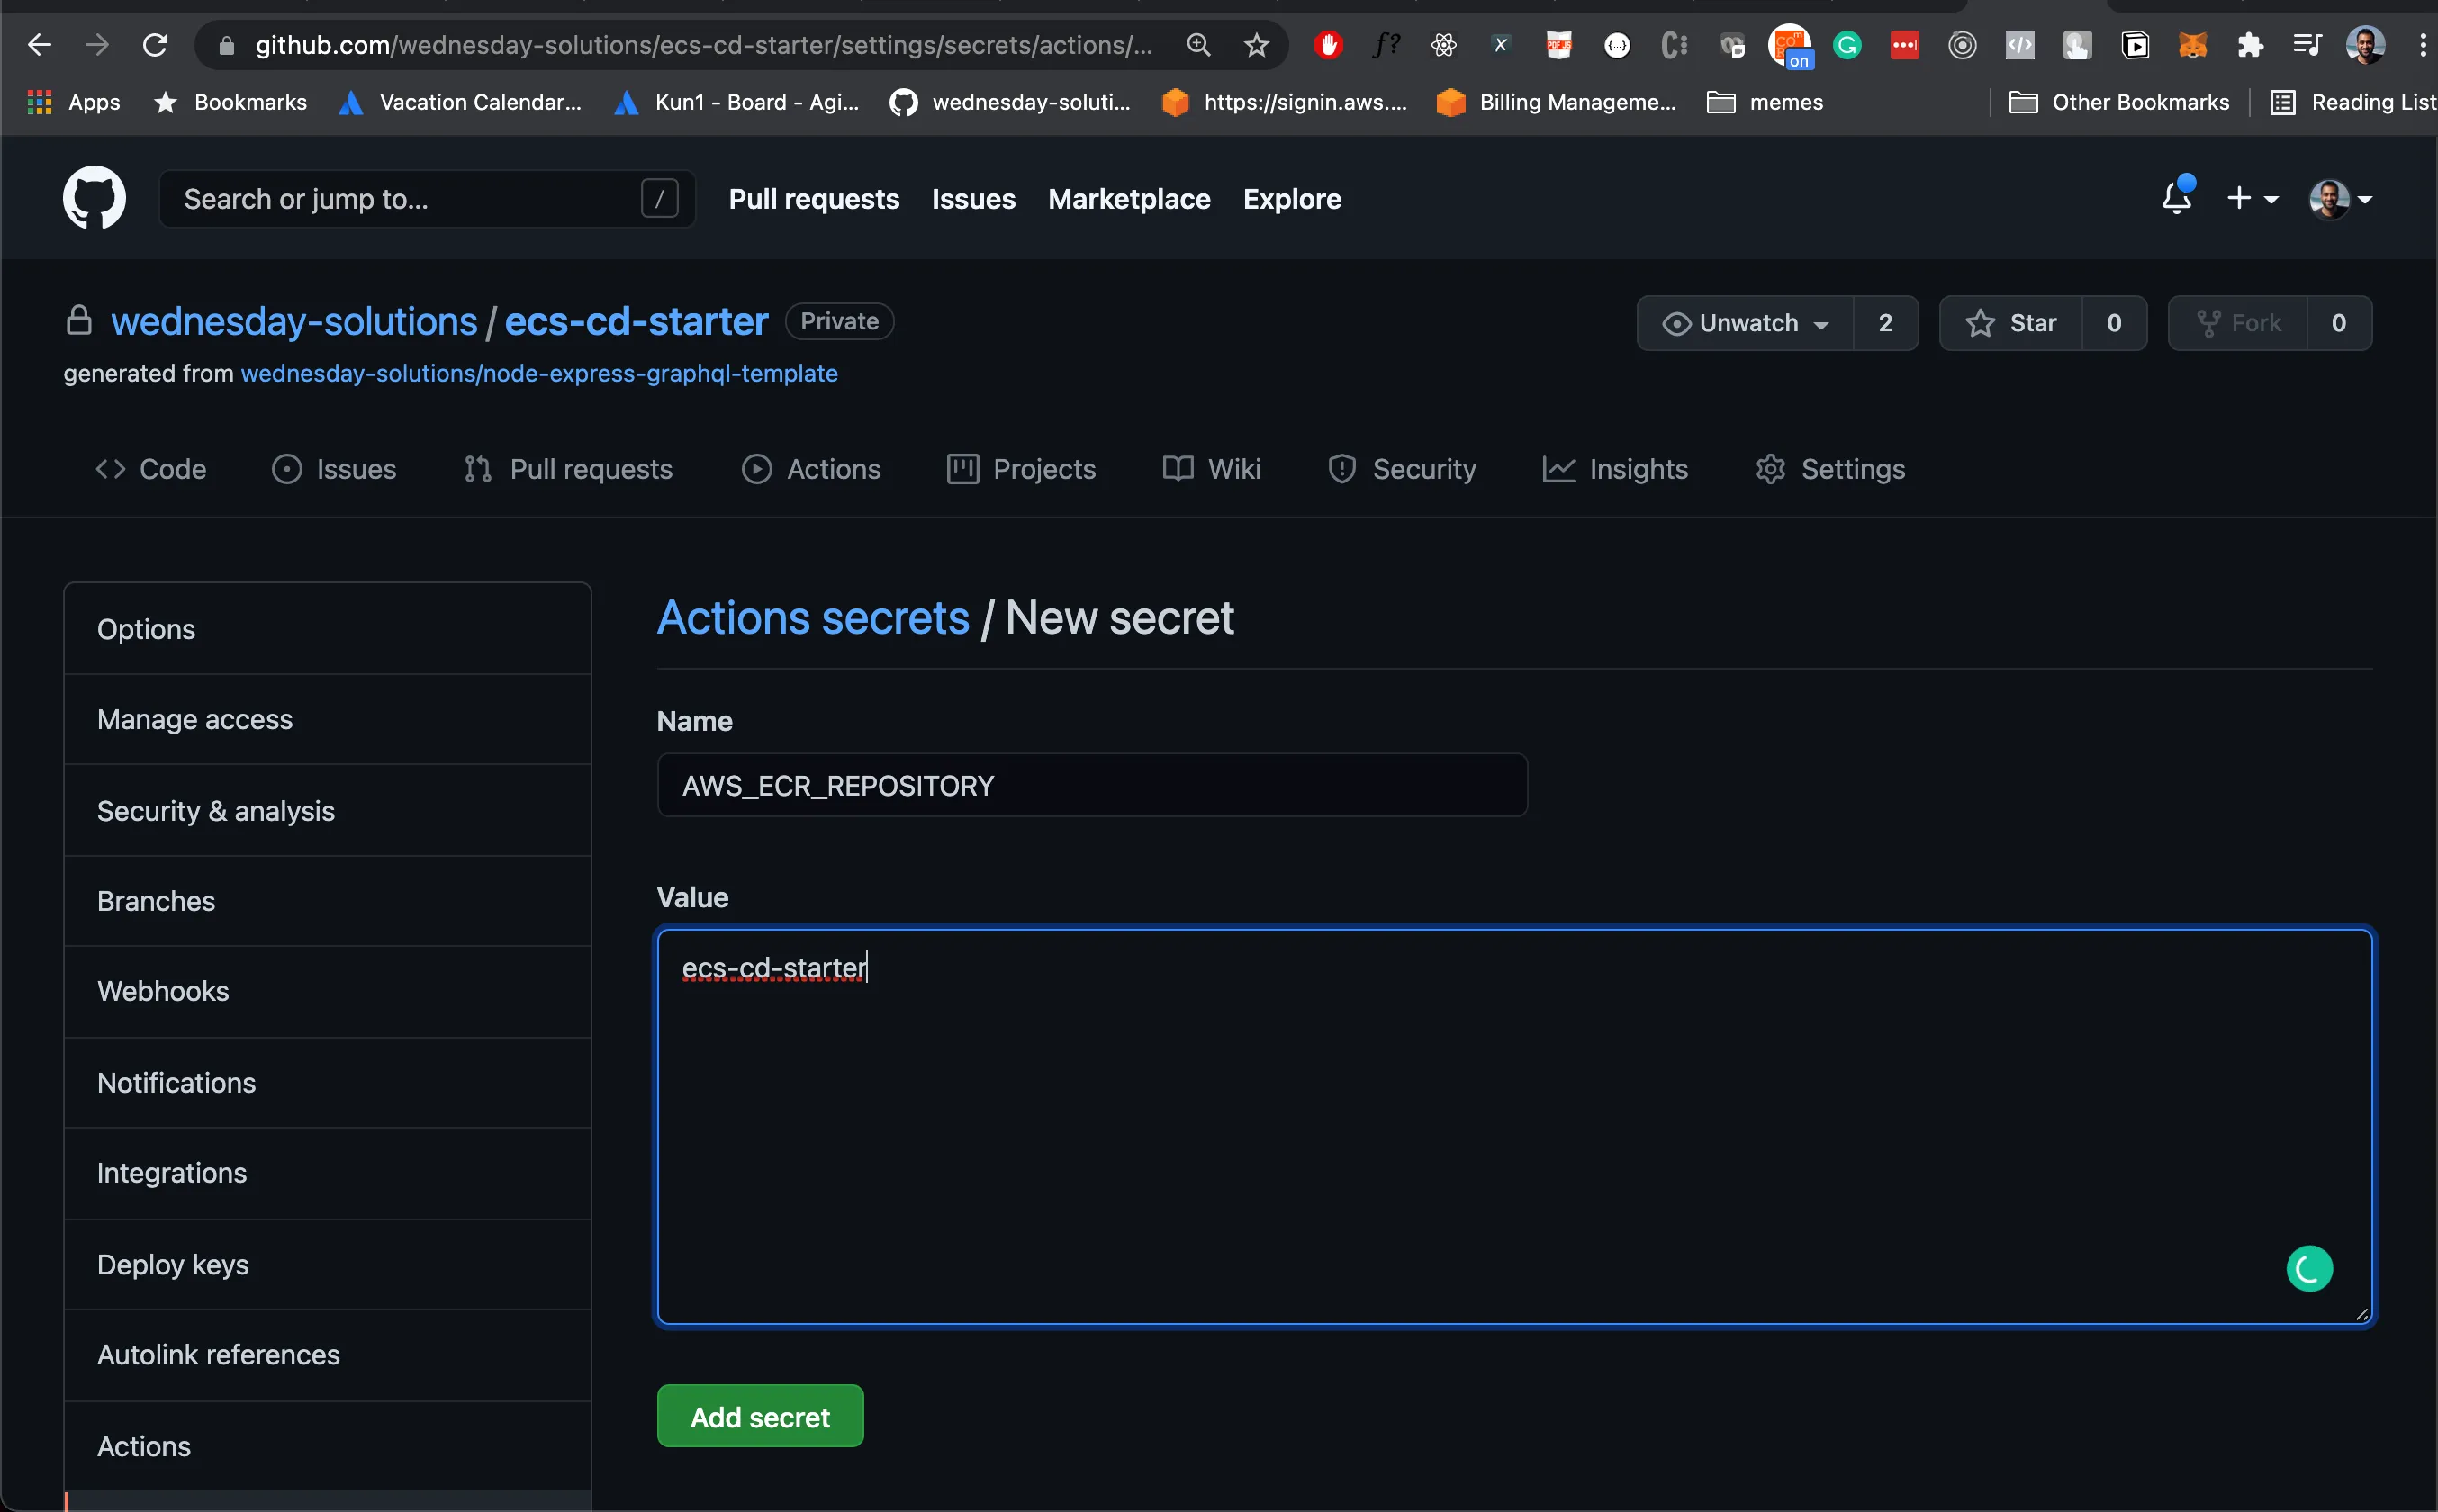Open the Projects tab

(x=1021, y=469)
